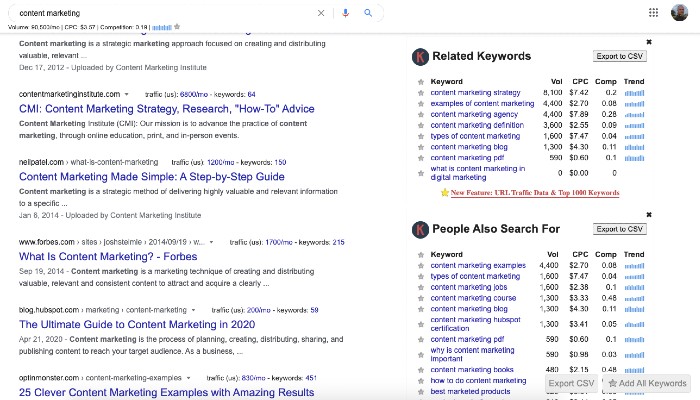The height and width of the screenshot is (400, 700).
Task: Close the Related Keywords widget
Action: coord(648,42)
